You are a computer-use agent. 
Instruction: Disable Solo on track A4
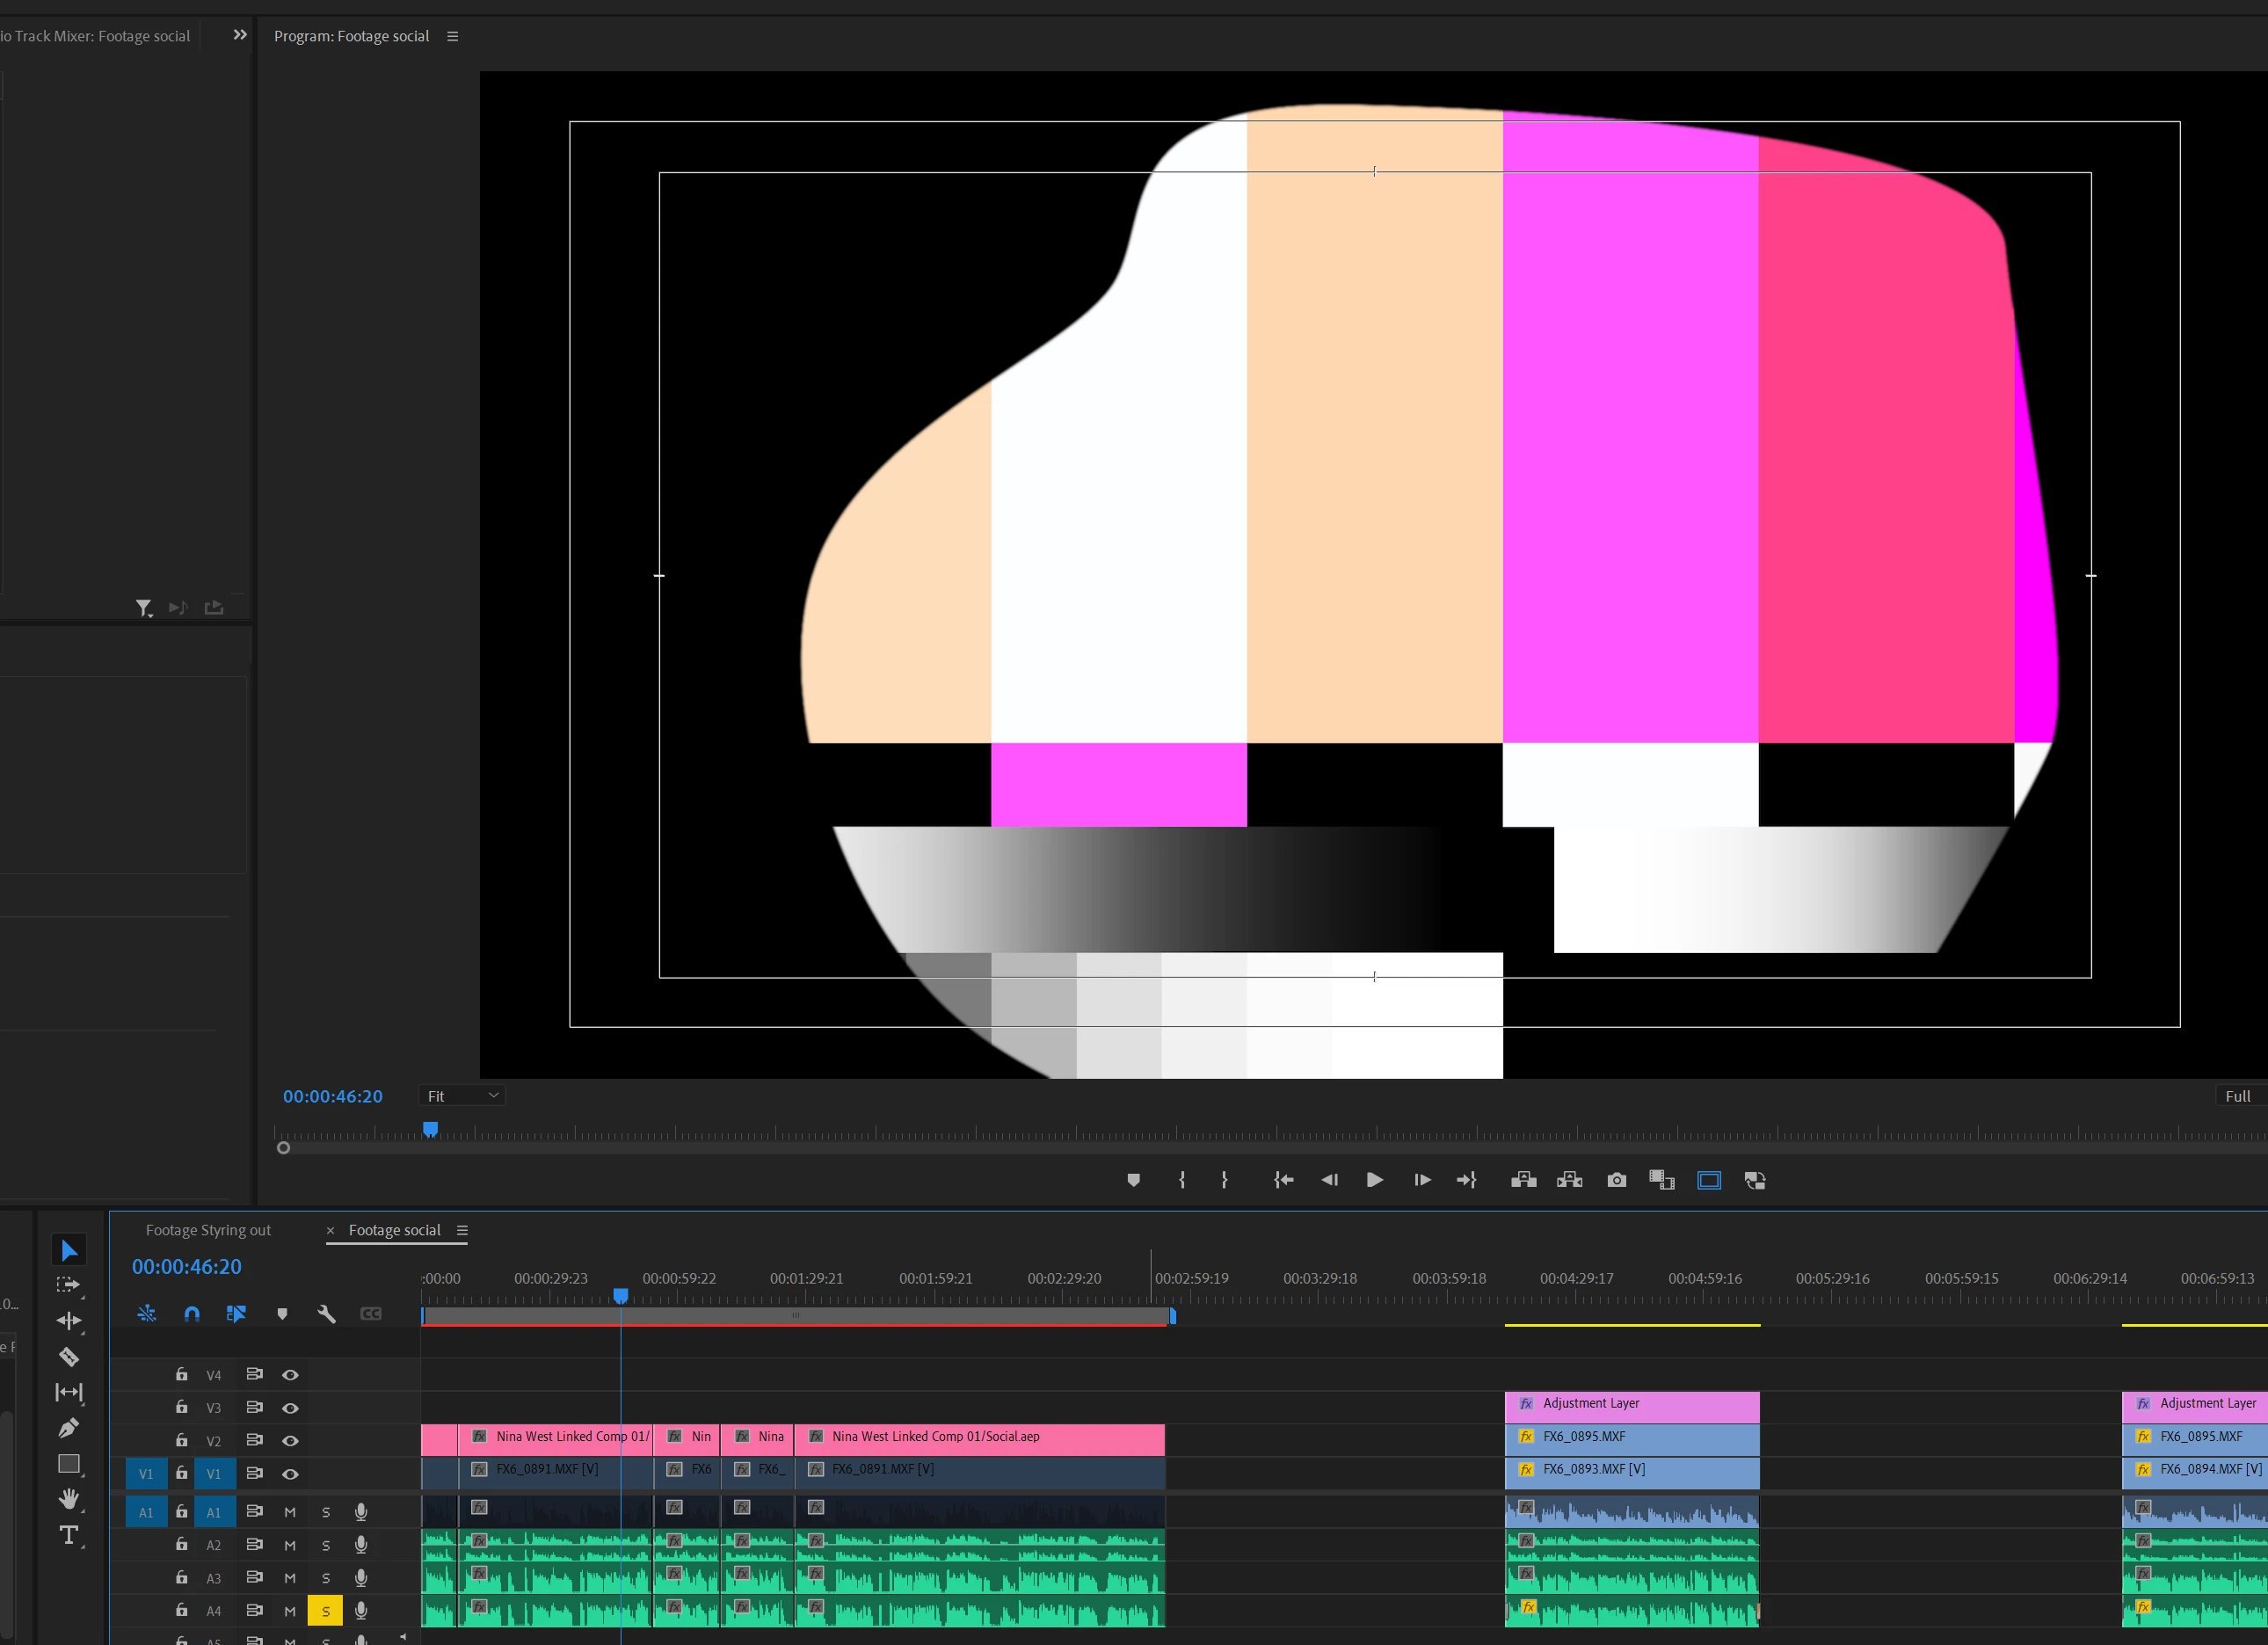tap(325, 1611)
